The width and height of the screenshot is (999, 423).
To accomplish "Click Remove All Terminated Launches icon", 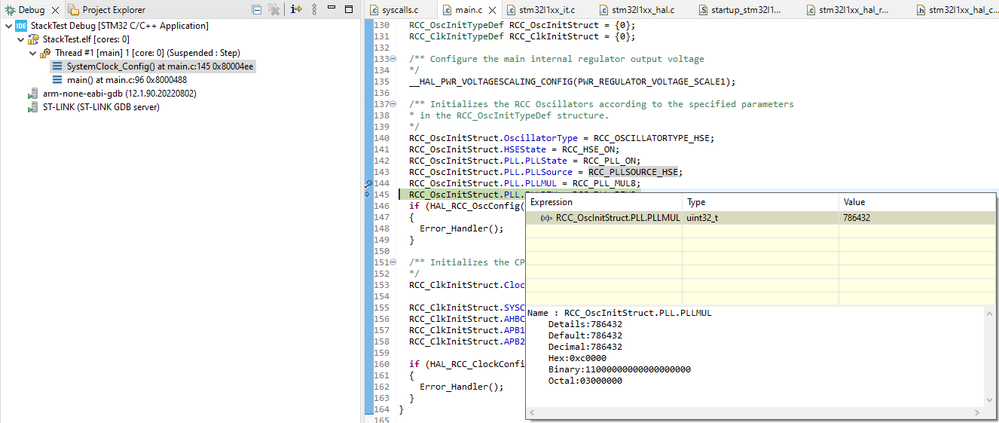I will (x=274, y=10).
